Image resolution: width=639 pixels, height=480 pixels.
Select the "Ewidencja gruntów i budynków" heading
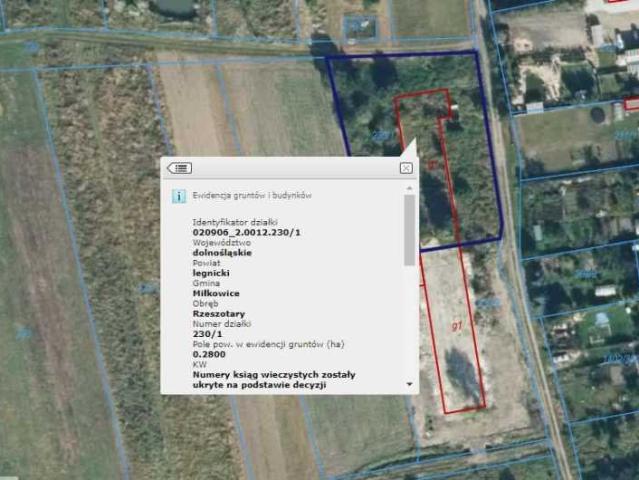coord(252,197)
